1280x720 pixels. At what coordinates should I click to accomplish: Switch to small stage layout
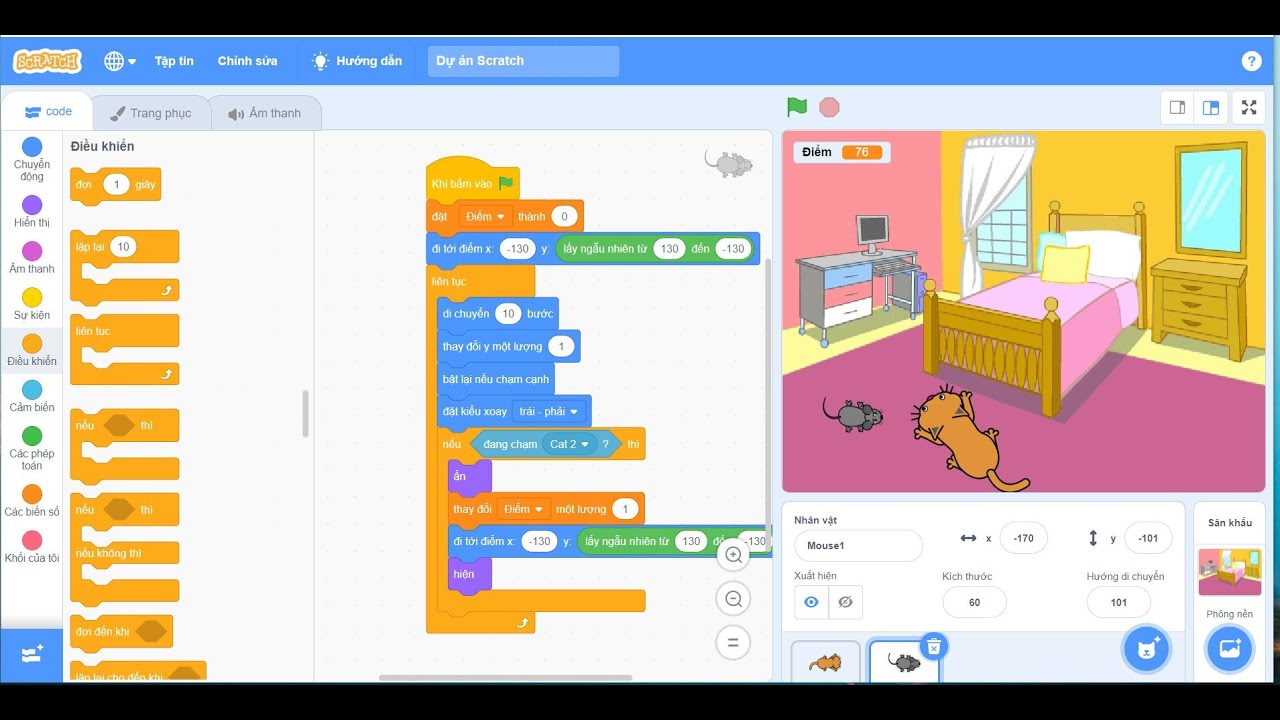pos(1177,108)
